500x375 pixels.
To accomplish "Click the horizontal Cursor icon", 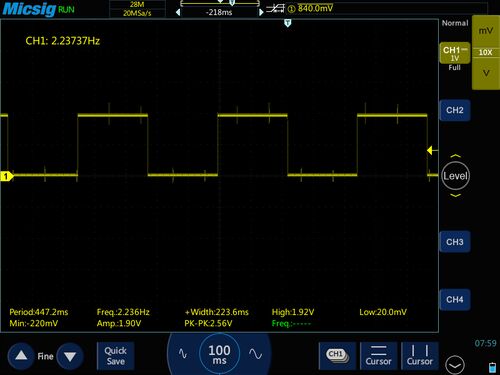I will (x=378, y=356).
